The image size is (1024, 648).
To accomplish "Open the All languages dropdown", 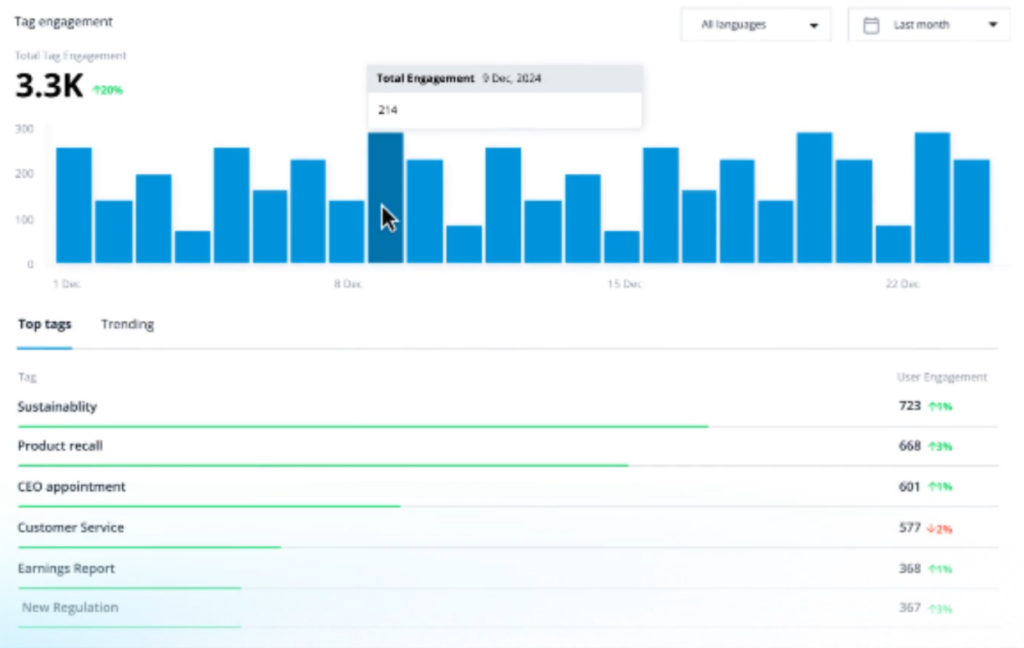I will point(755,25).
